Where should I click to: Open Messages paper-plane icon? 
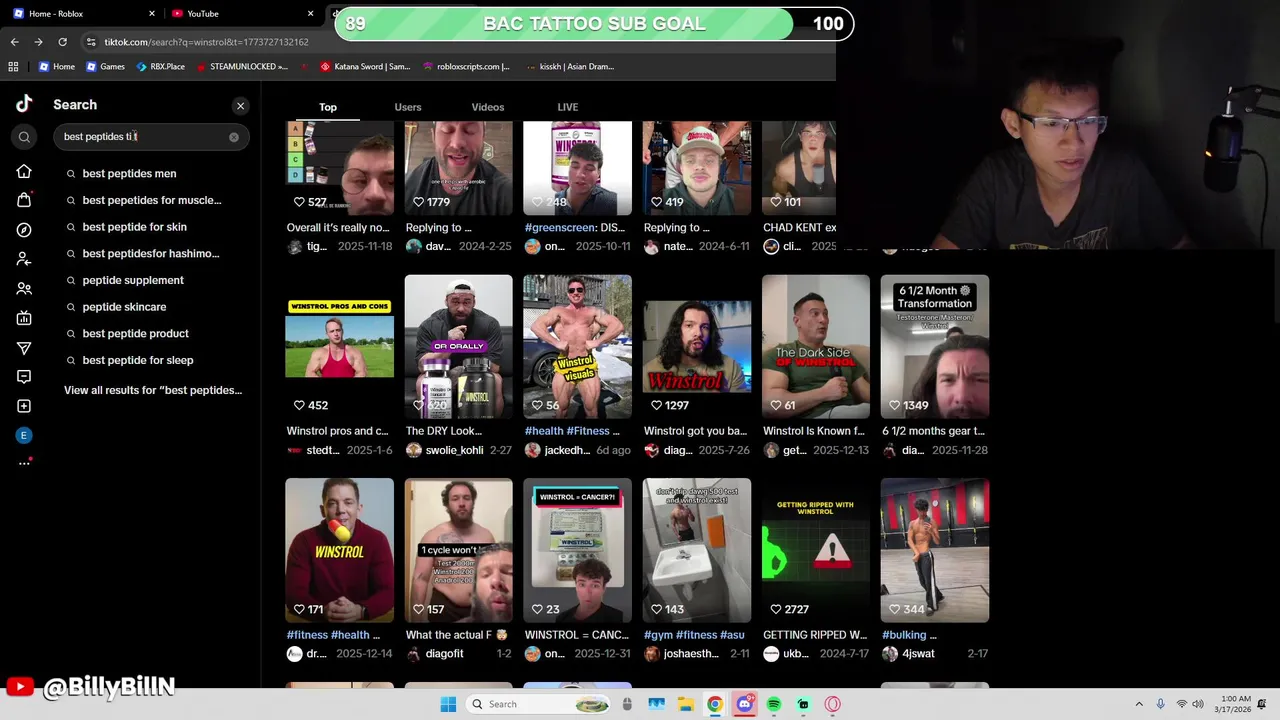[x=24, y=347]
